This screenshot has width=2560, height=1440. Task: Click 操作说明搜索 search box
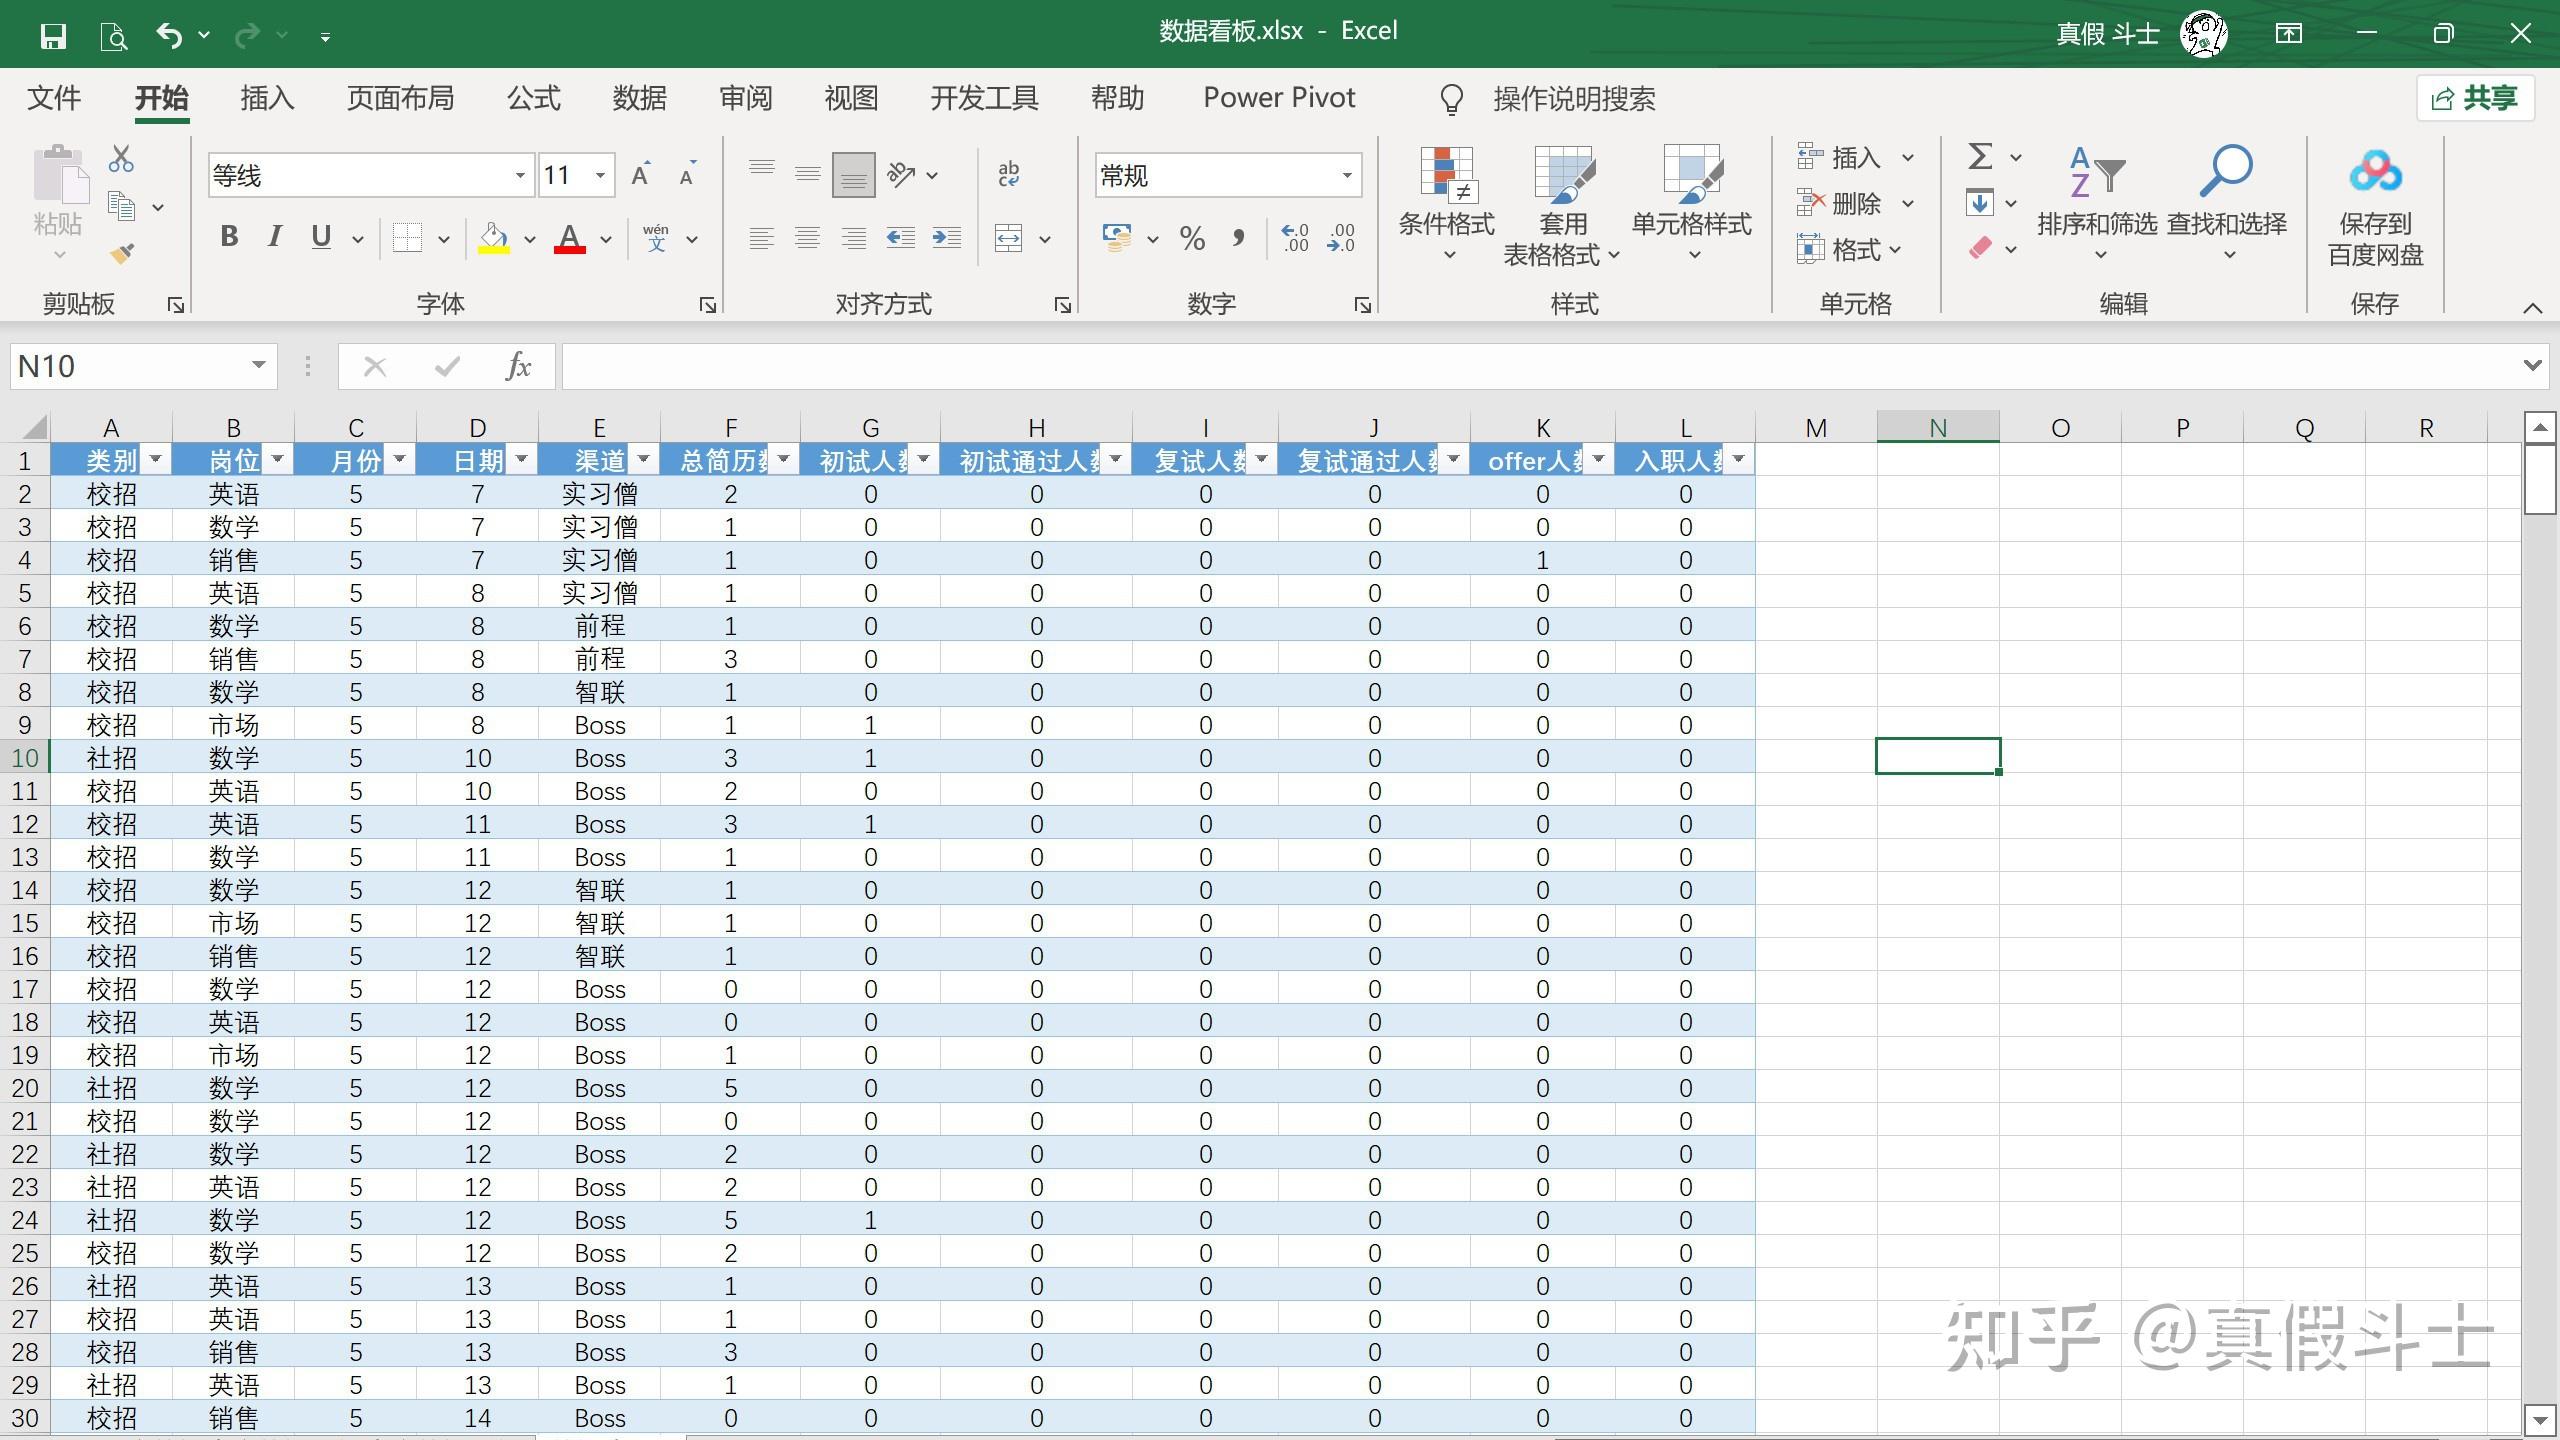click(x=1573, y=99)
